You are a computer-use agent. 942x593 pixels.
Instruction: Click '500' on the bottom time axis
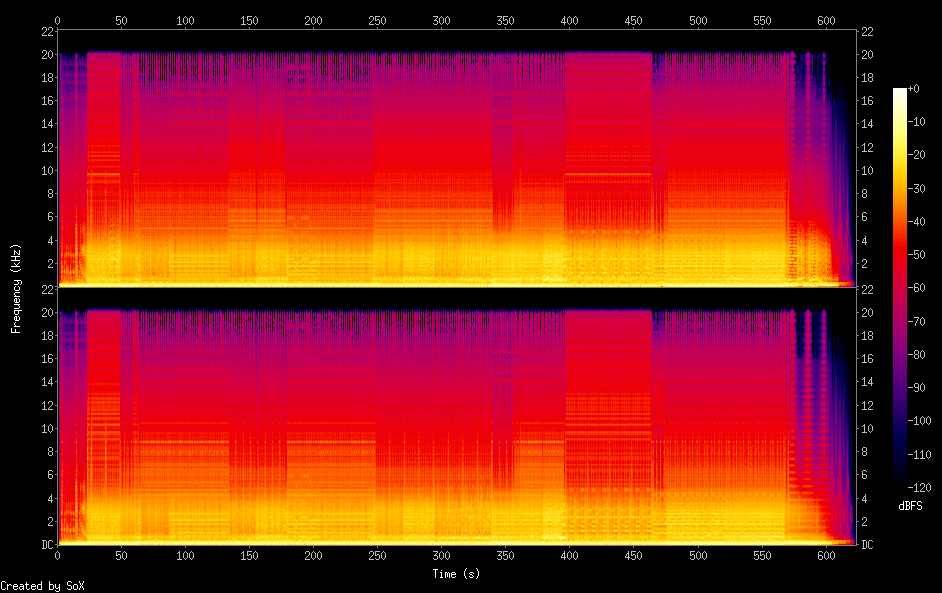[x=698, y=556]
